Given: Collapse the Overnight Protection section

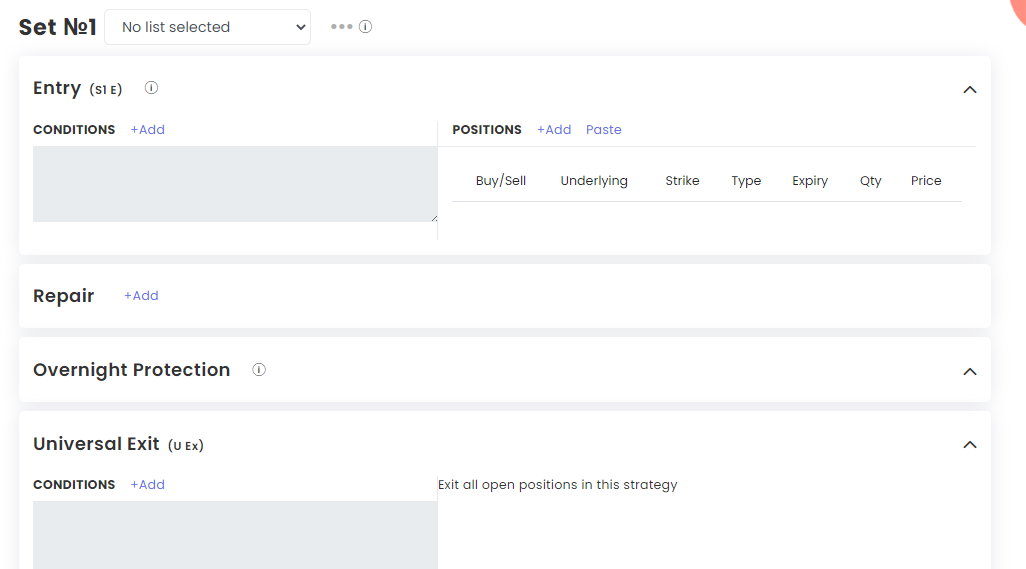Looking at the screenshot, I should click(970, 371).
